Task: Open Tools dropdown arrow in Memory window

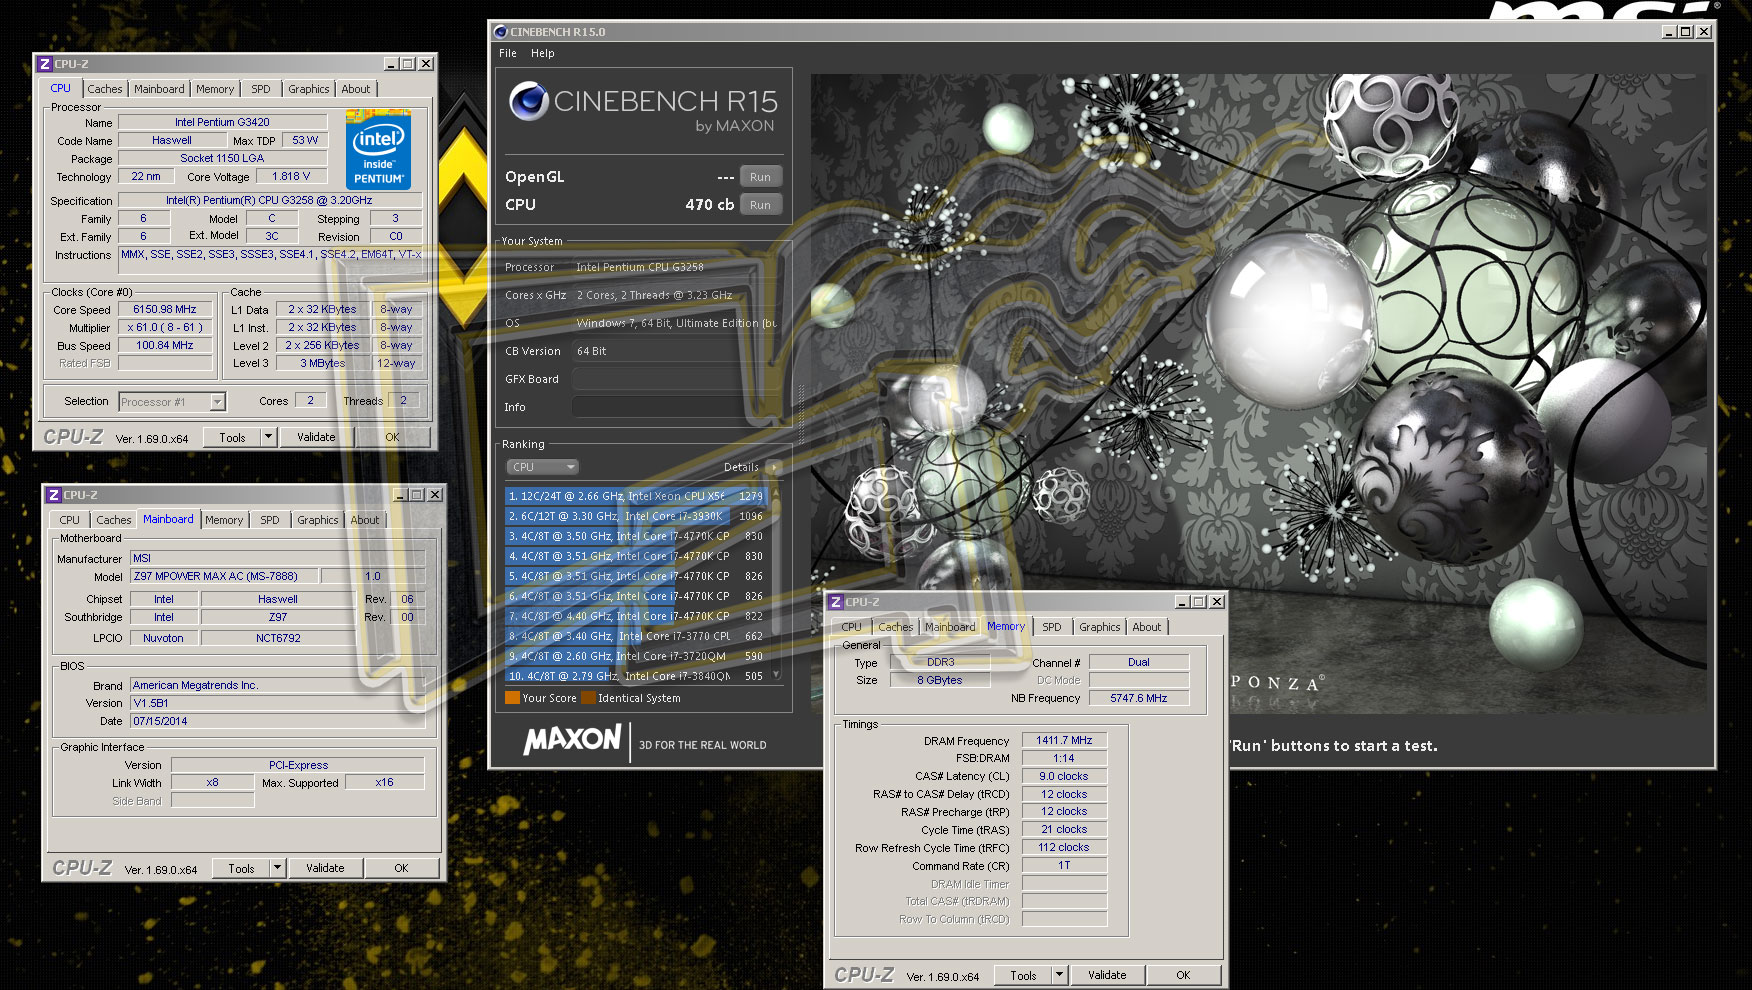Action: (1059, 975)
